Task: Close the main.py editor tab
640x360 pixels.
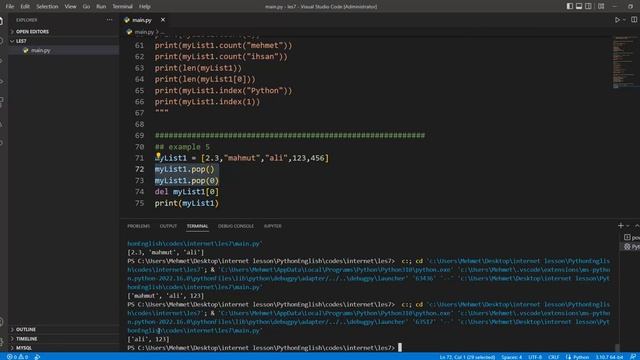Action: (163, 20)
